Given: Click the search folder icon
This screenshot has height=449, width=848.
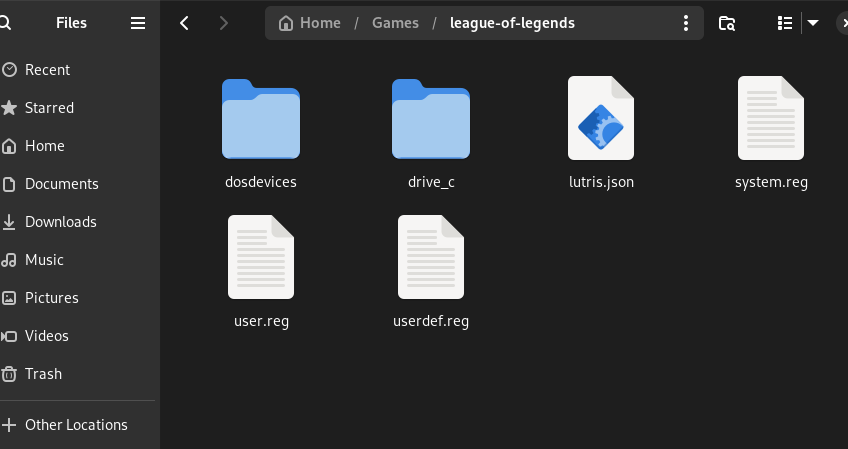Looking at the screenshot, I should coord(727,23).
